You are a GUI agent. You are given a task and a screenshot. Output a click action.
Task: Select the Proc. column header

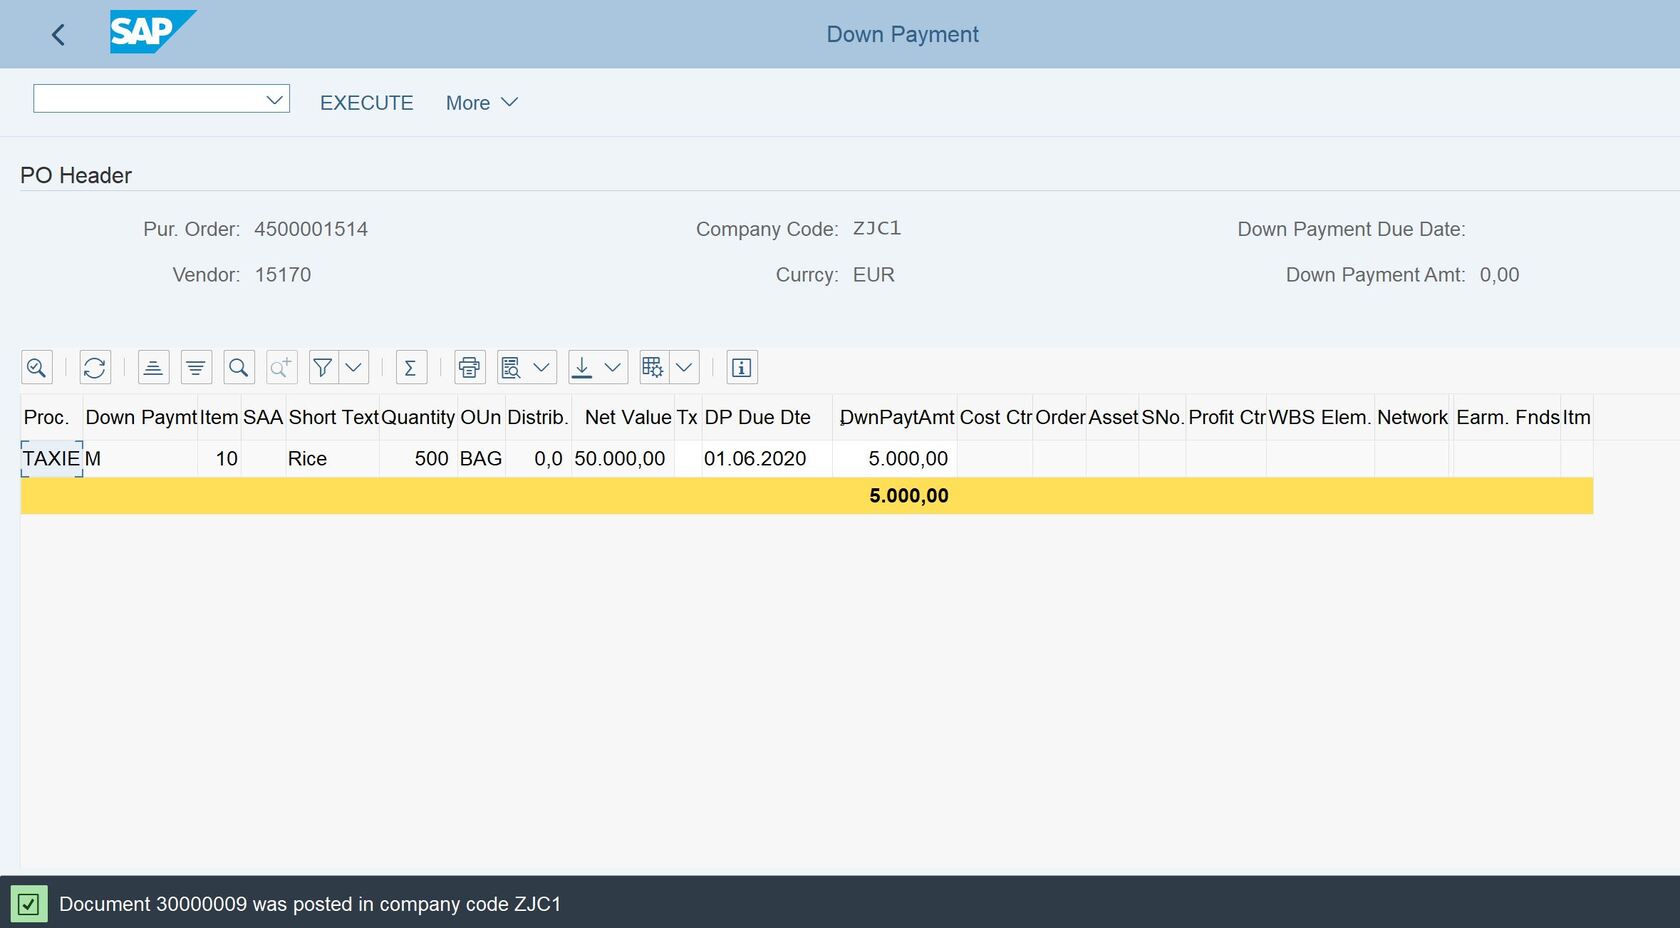point(51,417)
